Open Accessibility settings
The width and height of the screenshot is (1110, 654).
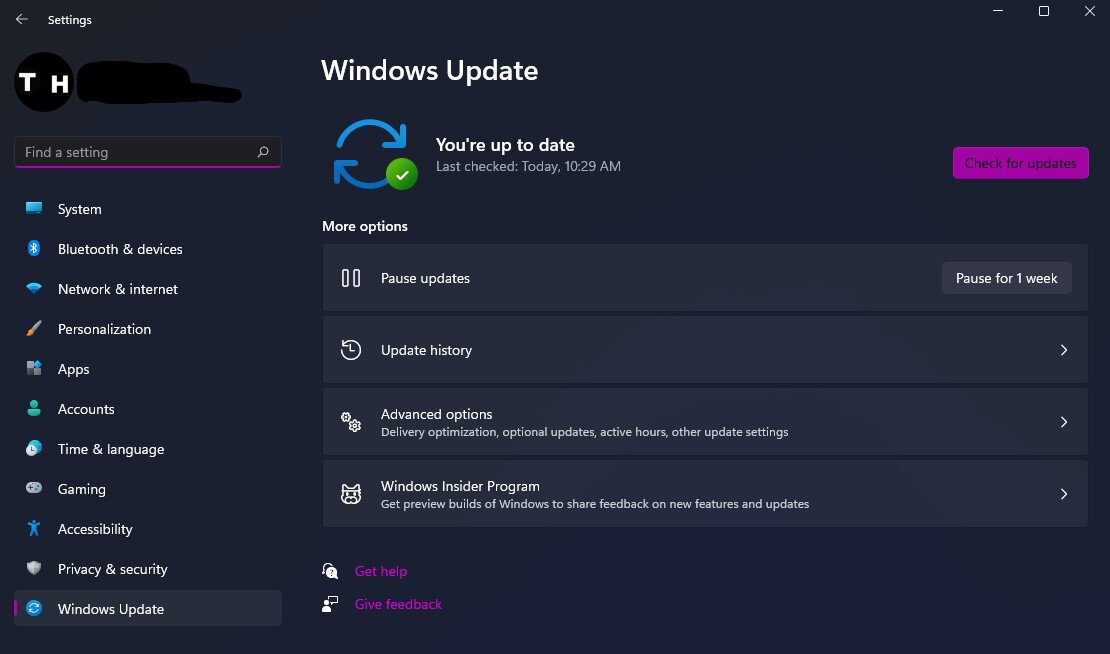148,529
